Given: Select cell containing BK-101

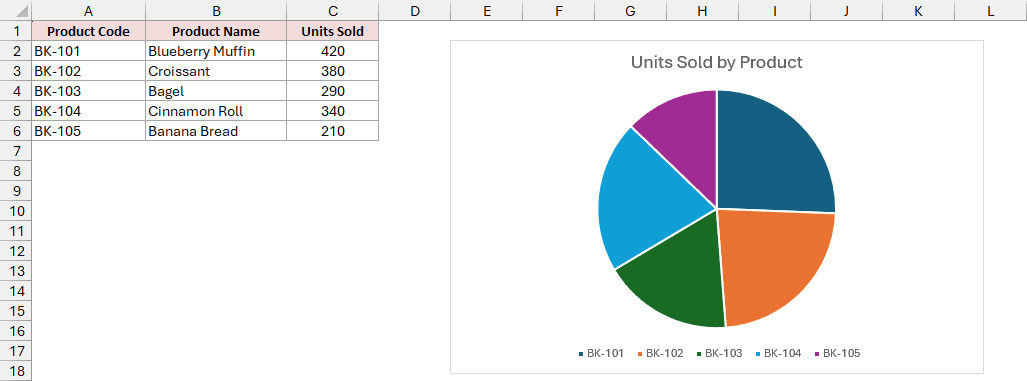Looking at the screenshot, I should 88,51.
